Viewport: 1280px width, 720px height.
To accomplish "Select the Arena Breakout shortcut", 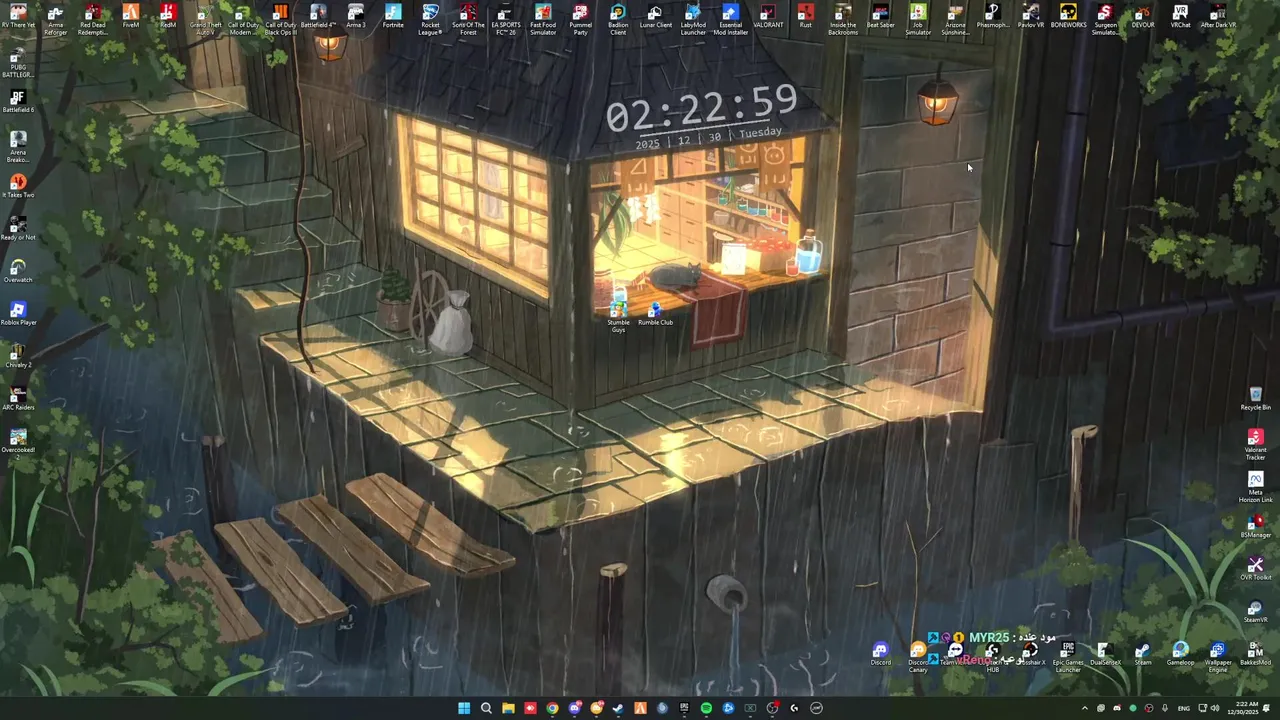I will click(x=18, y=147).
